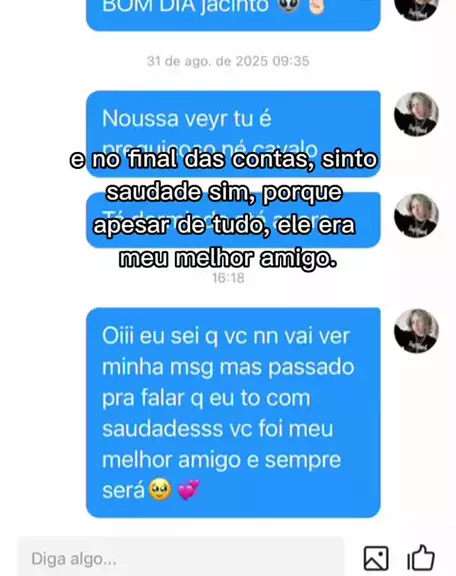Select the 'BOM DIA jacinto' message bubble
The image size is (456, 576).
point(233,15)
